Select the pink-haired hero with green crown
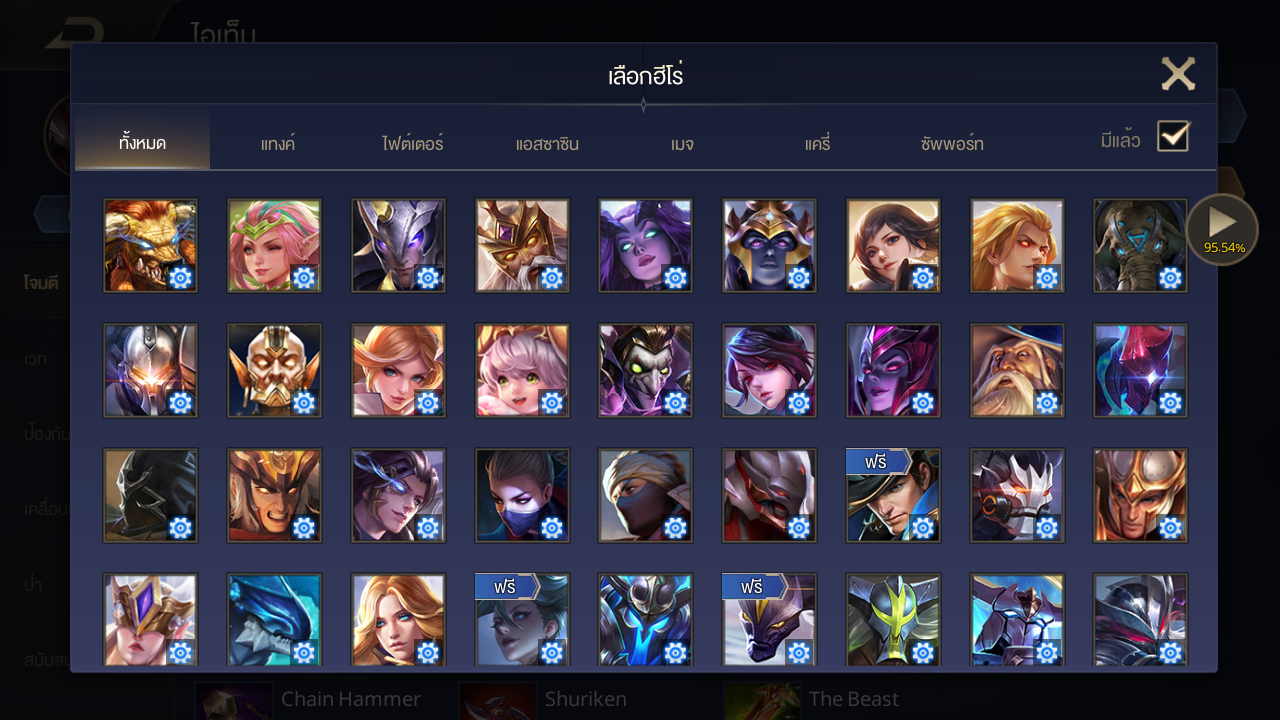1280x720 pixels. (274, 246)
